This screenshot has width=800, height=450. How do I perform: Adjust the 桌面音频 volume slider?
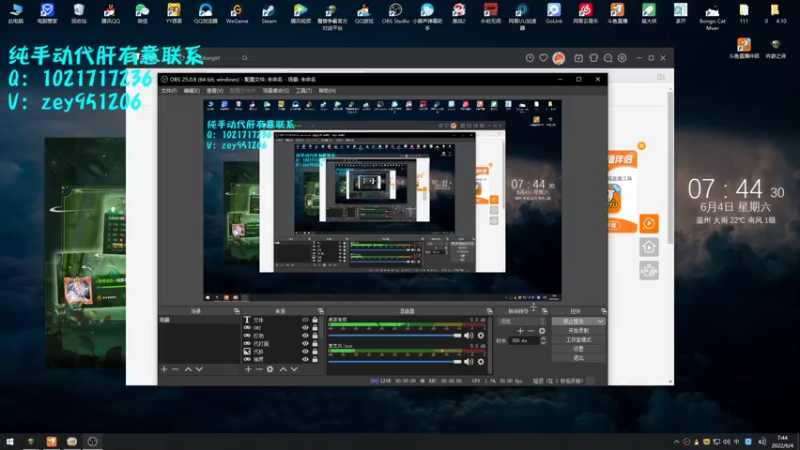pos(394,335)
